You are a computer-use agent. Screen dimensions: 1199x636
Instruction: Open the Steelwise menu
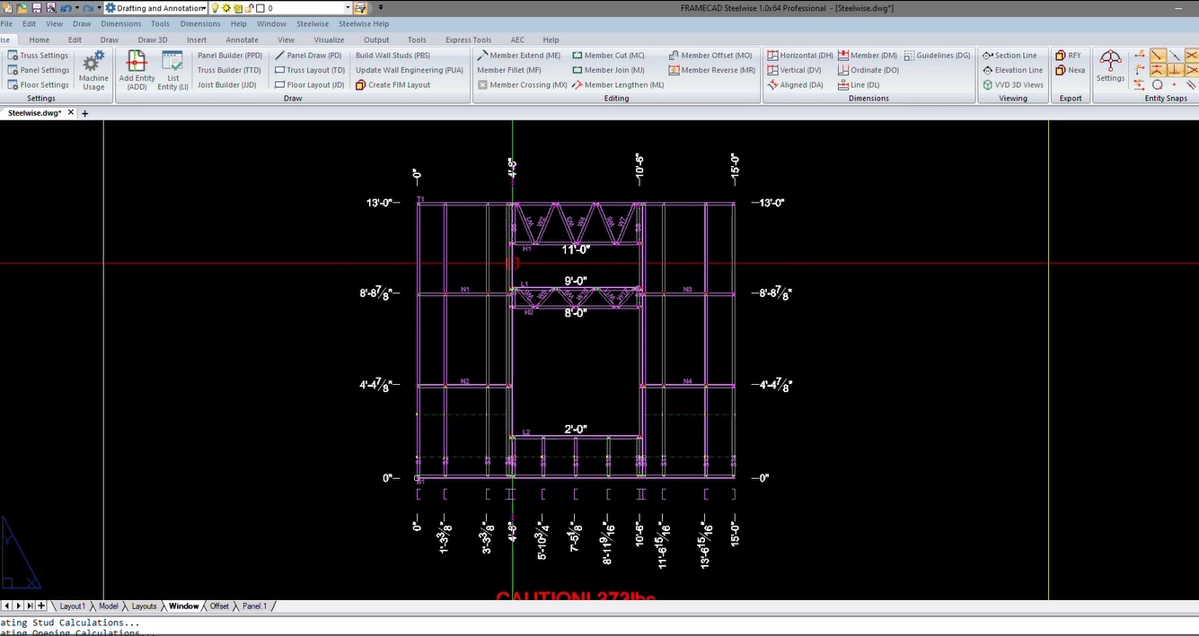point(313,23)
